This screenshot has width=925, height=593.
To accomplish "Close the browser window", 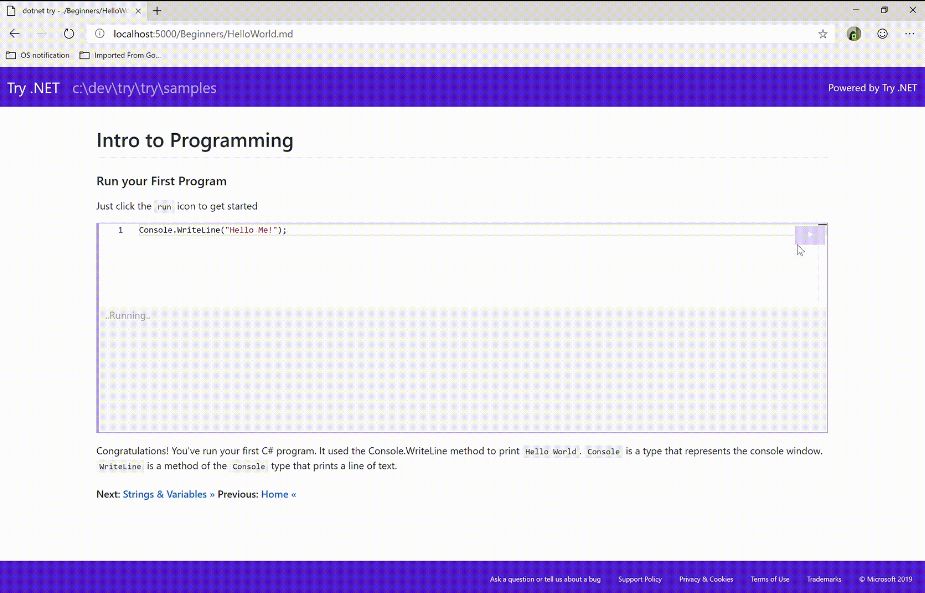I will [911, 10].
